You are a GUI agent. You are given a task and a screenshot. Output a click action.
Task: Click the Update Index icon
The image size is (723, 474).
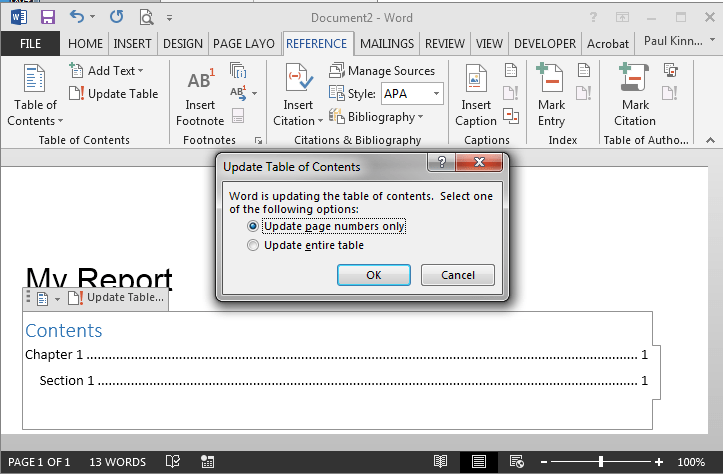(x=583, y=93)
